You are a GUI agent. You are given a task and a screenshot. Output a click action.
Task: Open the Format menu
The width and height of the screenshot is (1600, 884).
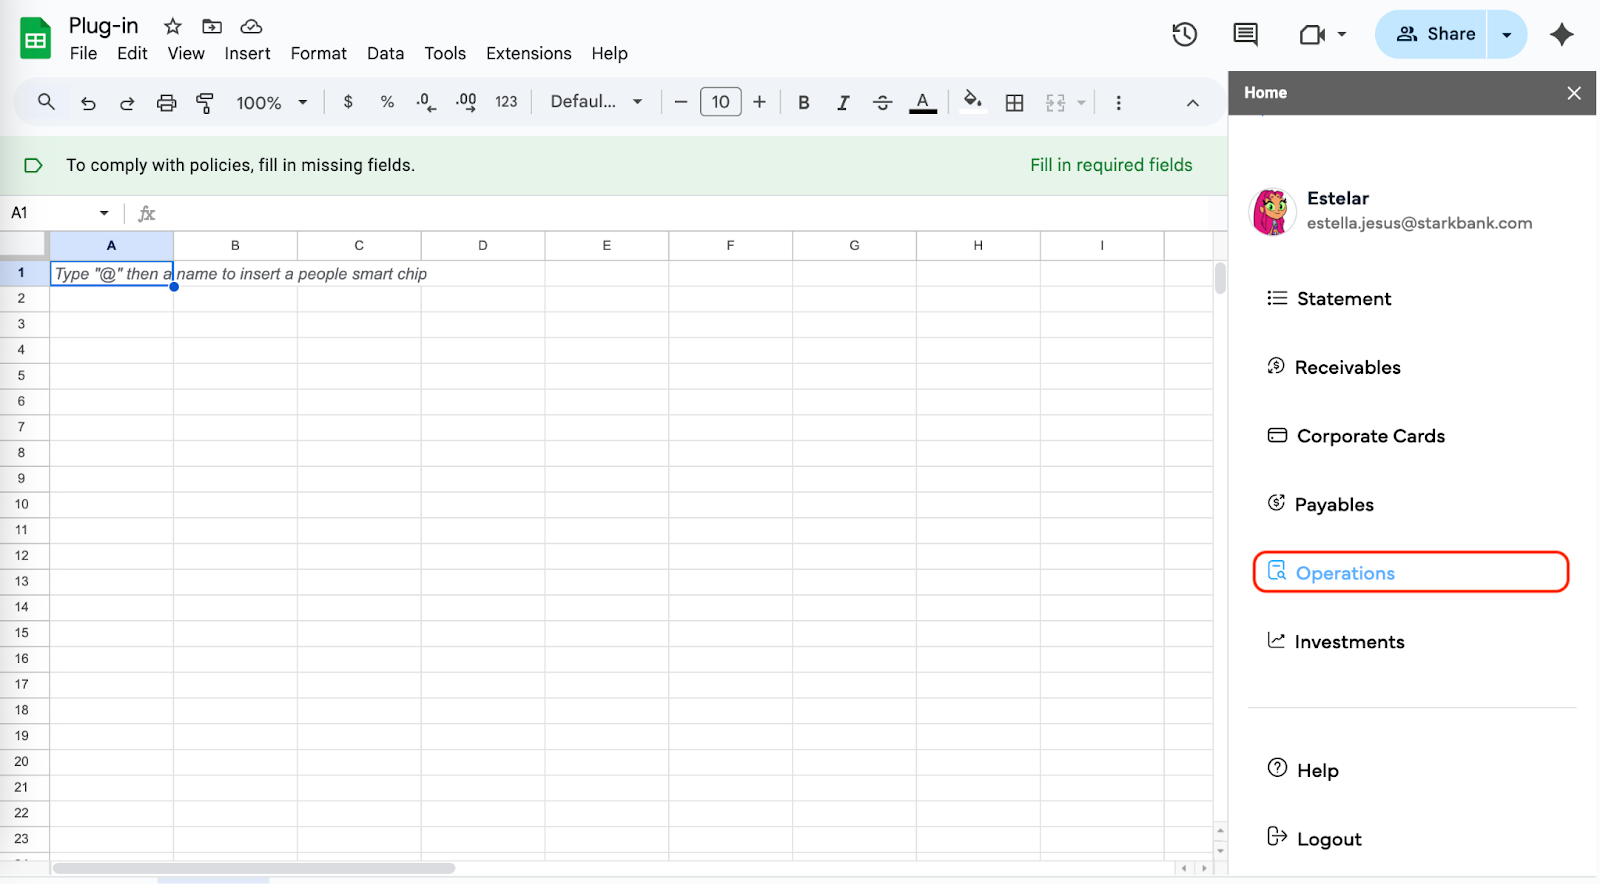[318, 54]
